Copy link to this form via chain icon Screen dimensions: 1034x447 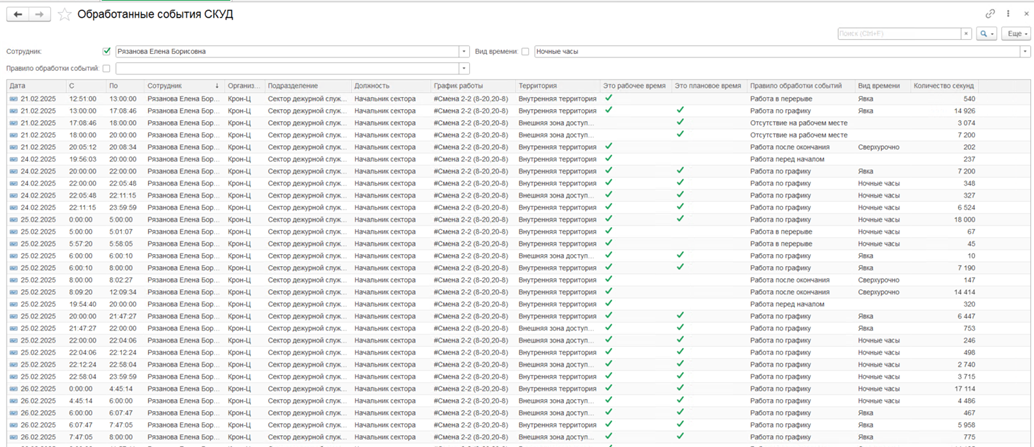point(991,14)
